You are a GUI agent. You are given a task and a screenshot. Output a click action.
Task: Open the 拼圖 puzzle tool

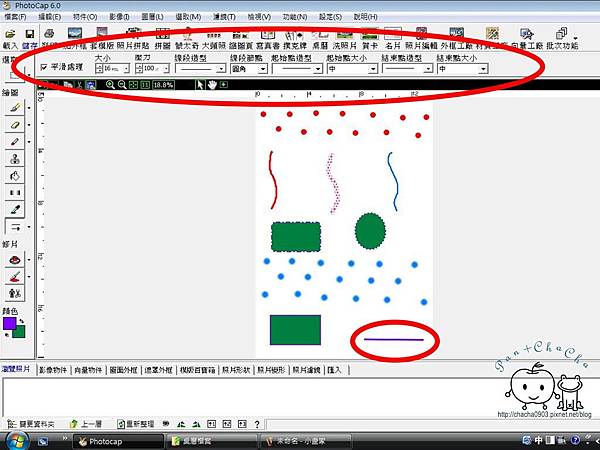162,38
